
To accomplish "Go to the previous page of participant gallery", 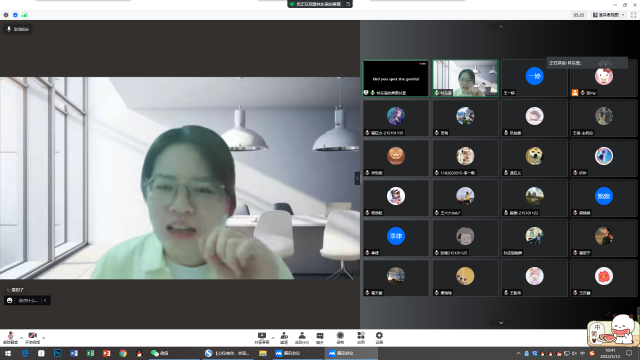I will [x=501, y=27].
